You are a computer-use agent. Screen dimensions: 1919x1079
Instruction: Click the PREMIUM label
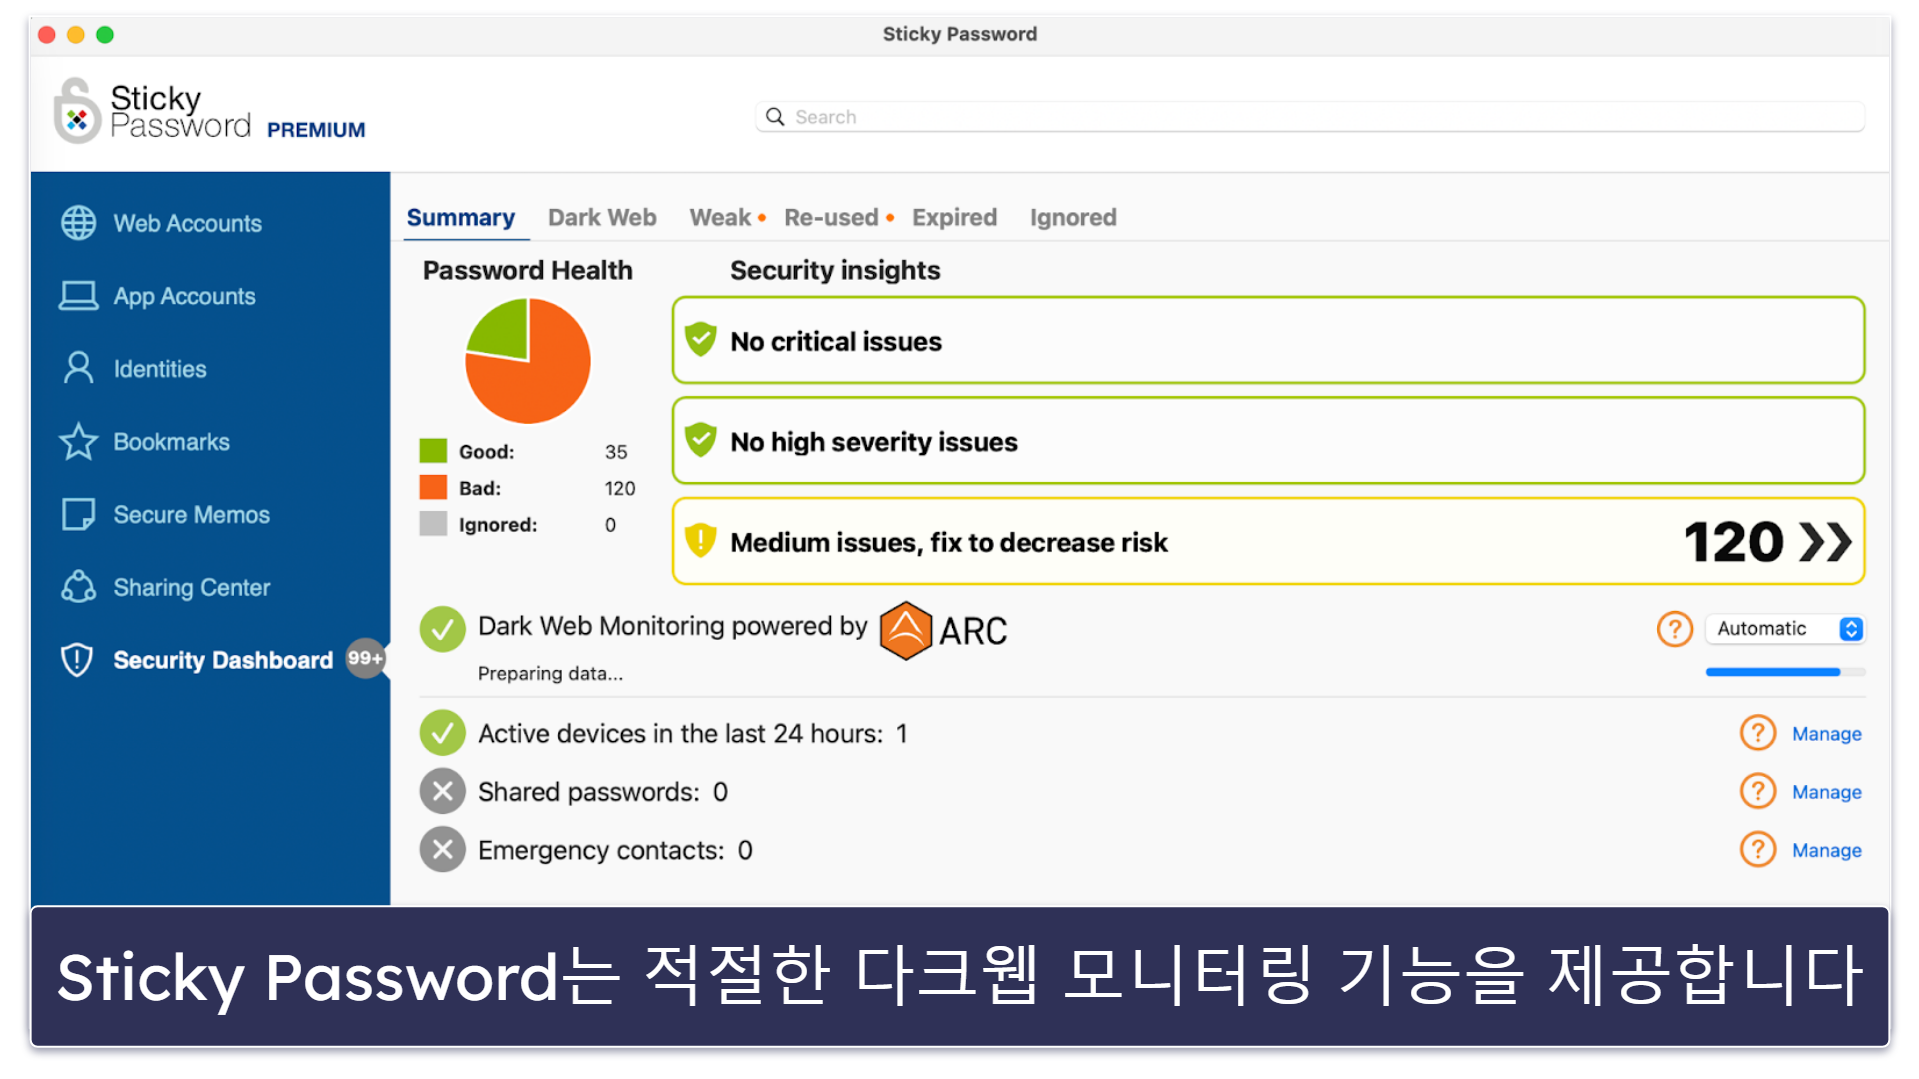point(316,130)
